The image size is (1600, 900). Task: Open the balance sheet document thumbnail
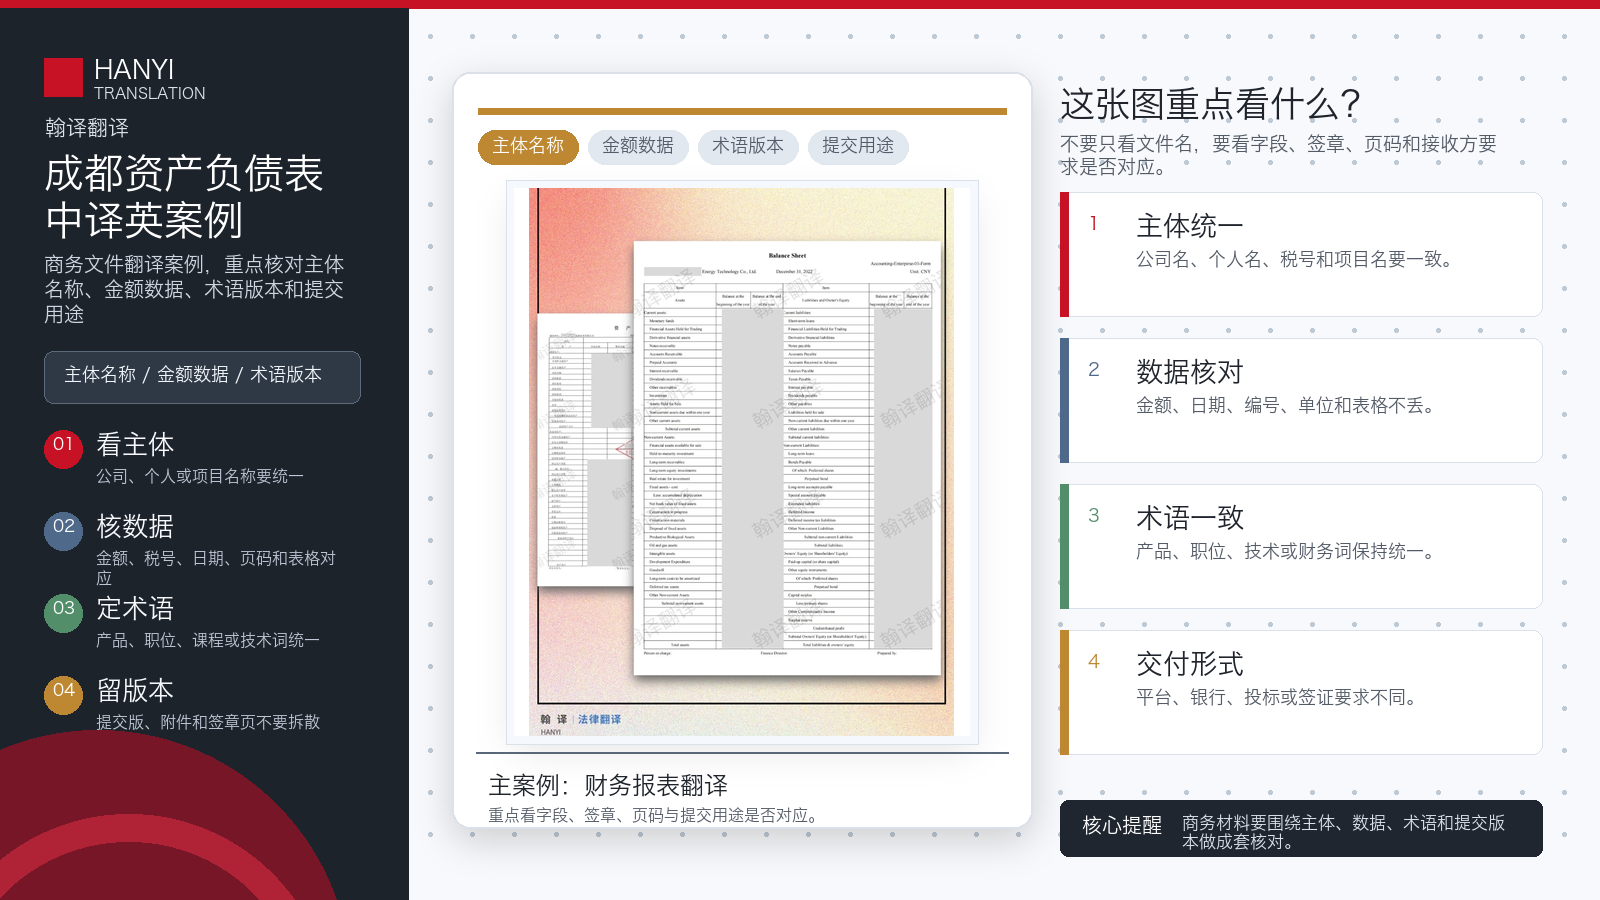[x=741, y=462]
